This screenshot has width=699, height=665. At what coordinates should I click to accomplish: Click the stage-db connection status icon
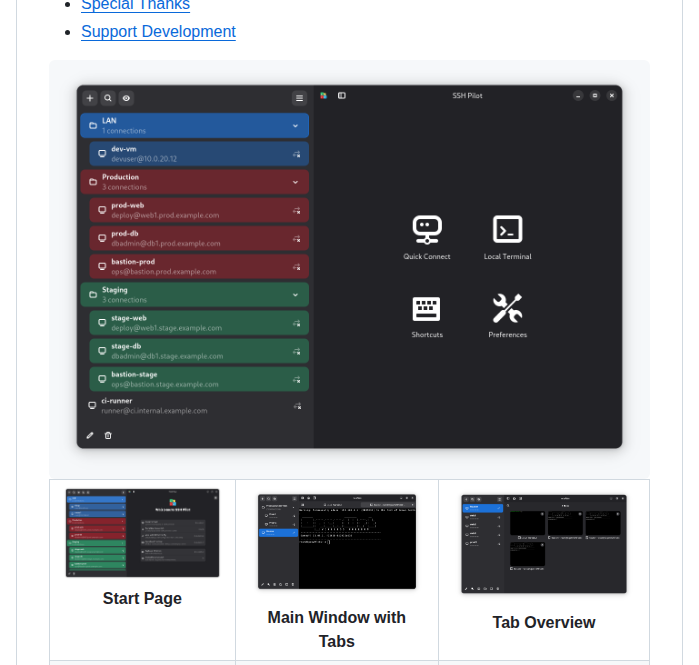coord(296,352)
